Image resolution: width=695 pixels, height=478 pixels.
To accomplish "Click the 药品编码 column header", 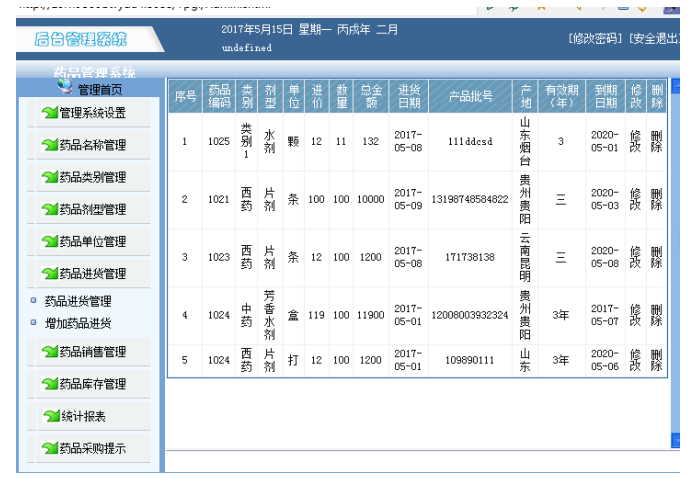I will [219, 96].
